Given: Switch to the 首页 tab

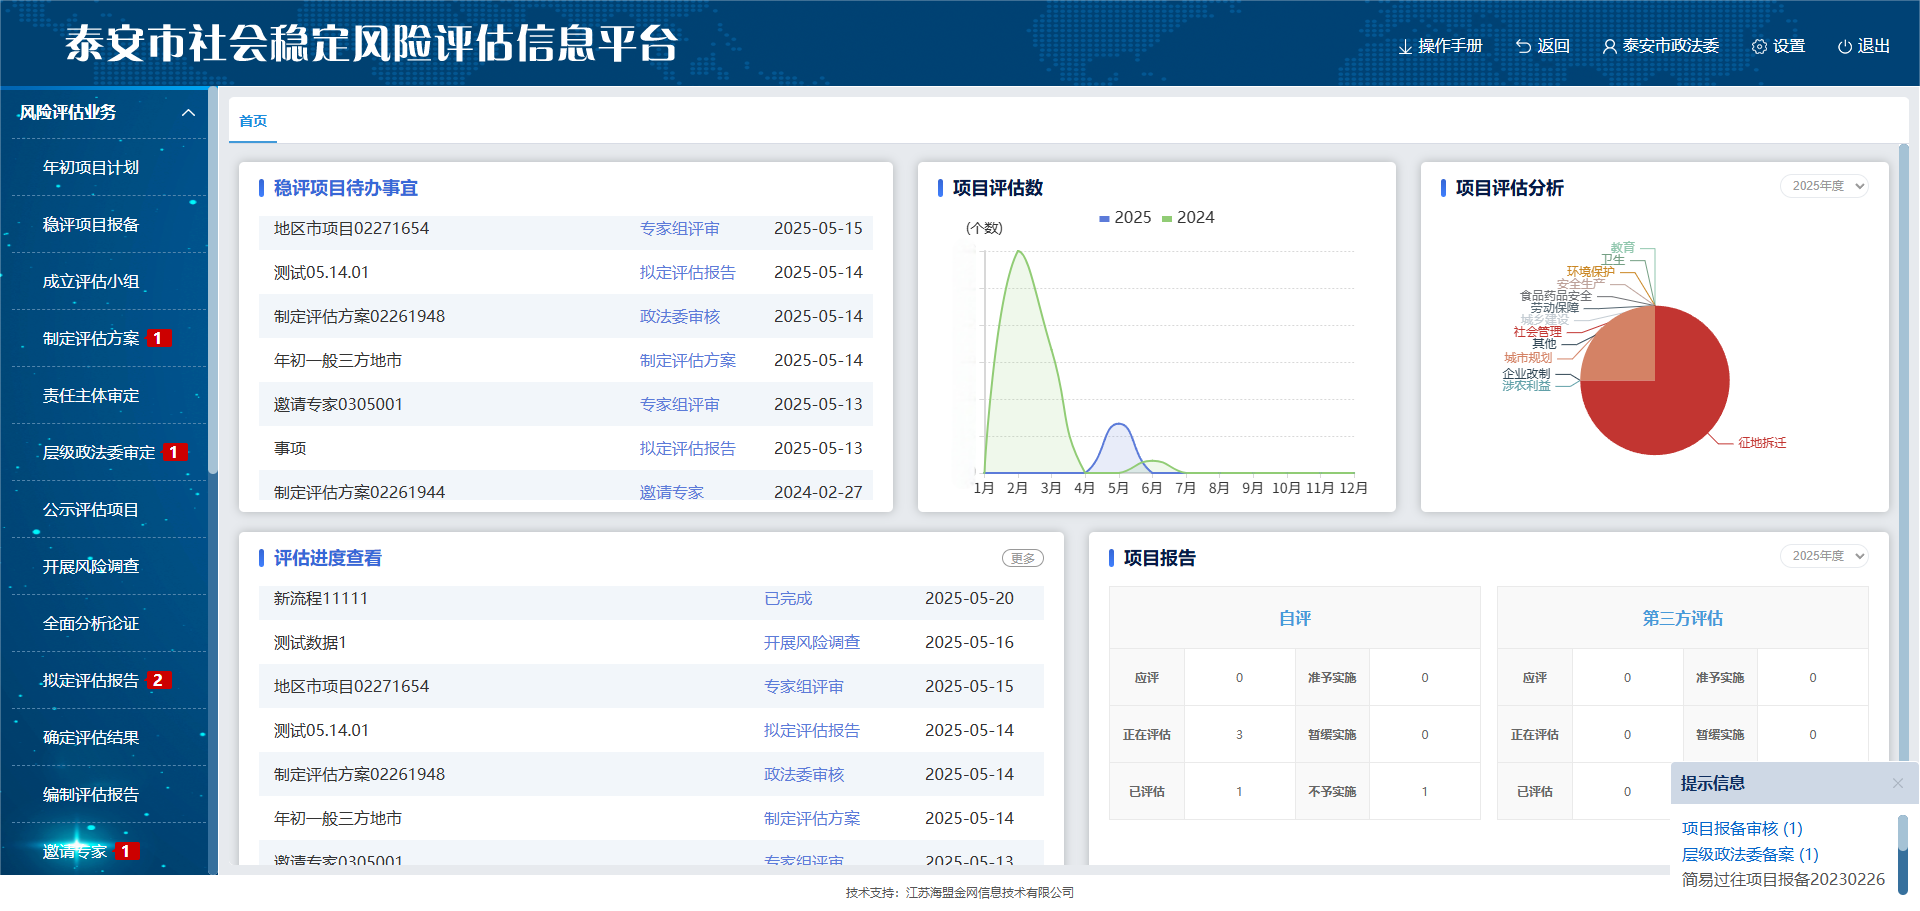Looking at the screenshot, I should coord(252,121).
